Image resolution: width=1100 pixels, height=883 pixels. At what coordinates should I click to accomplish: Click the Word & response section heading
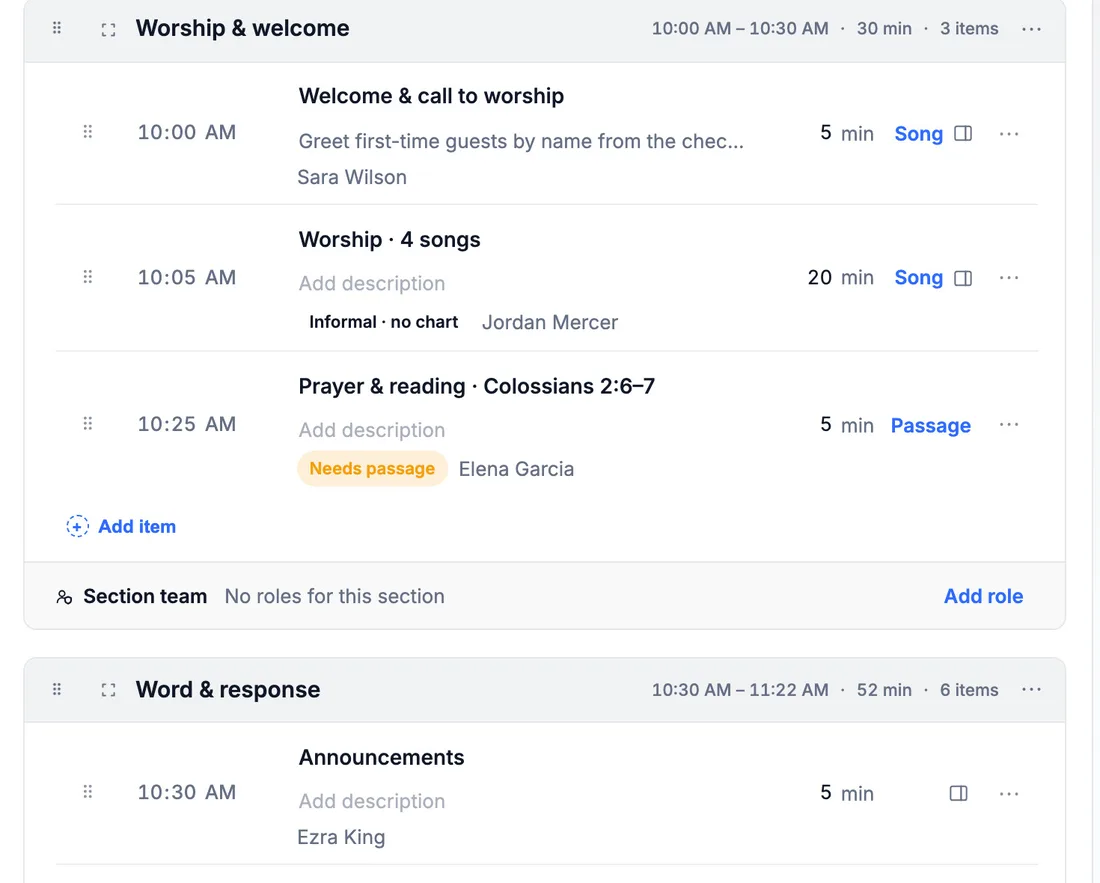pos(228,690)
